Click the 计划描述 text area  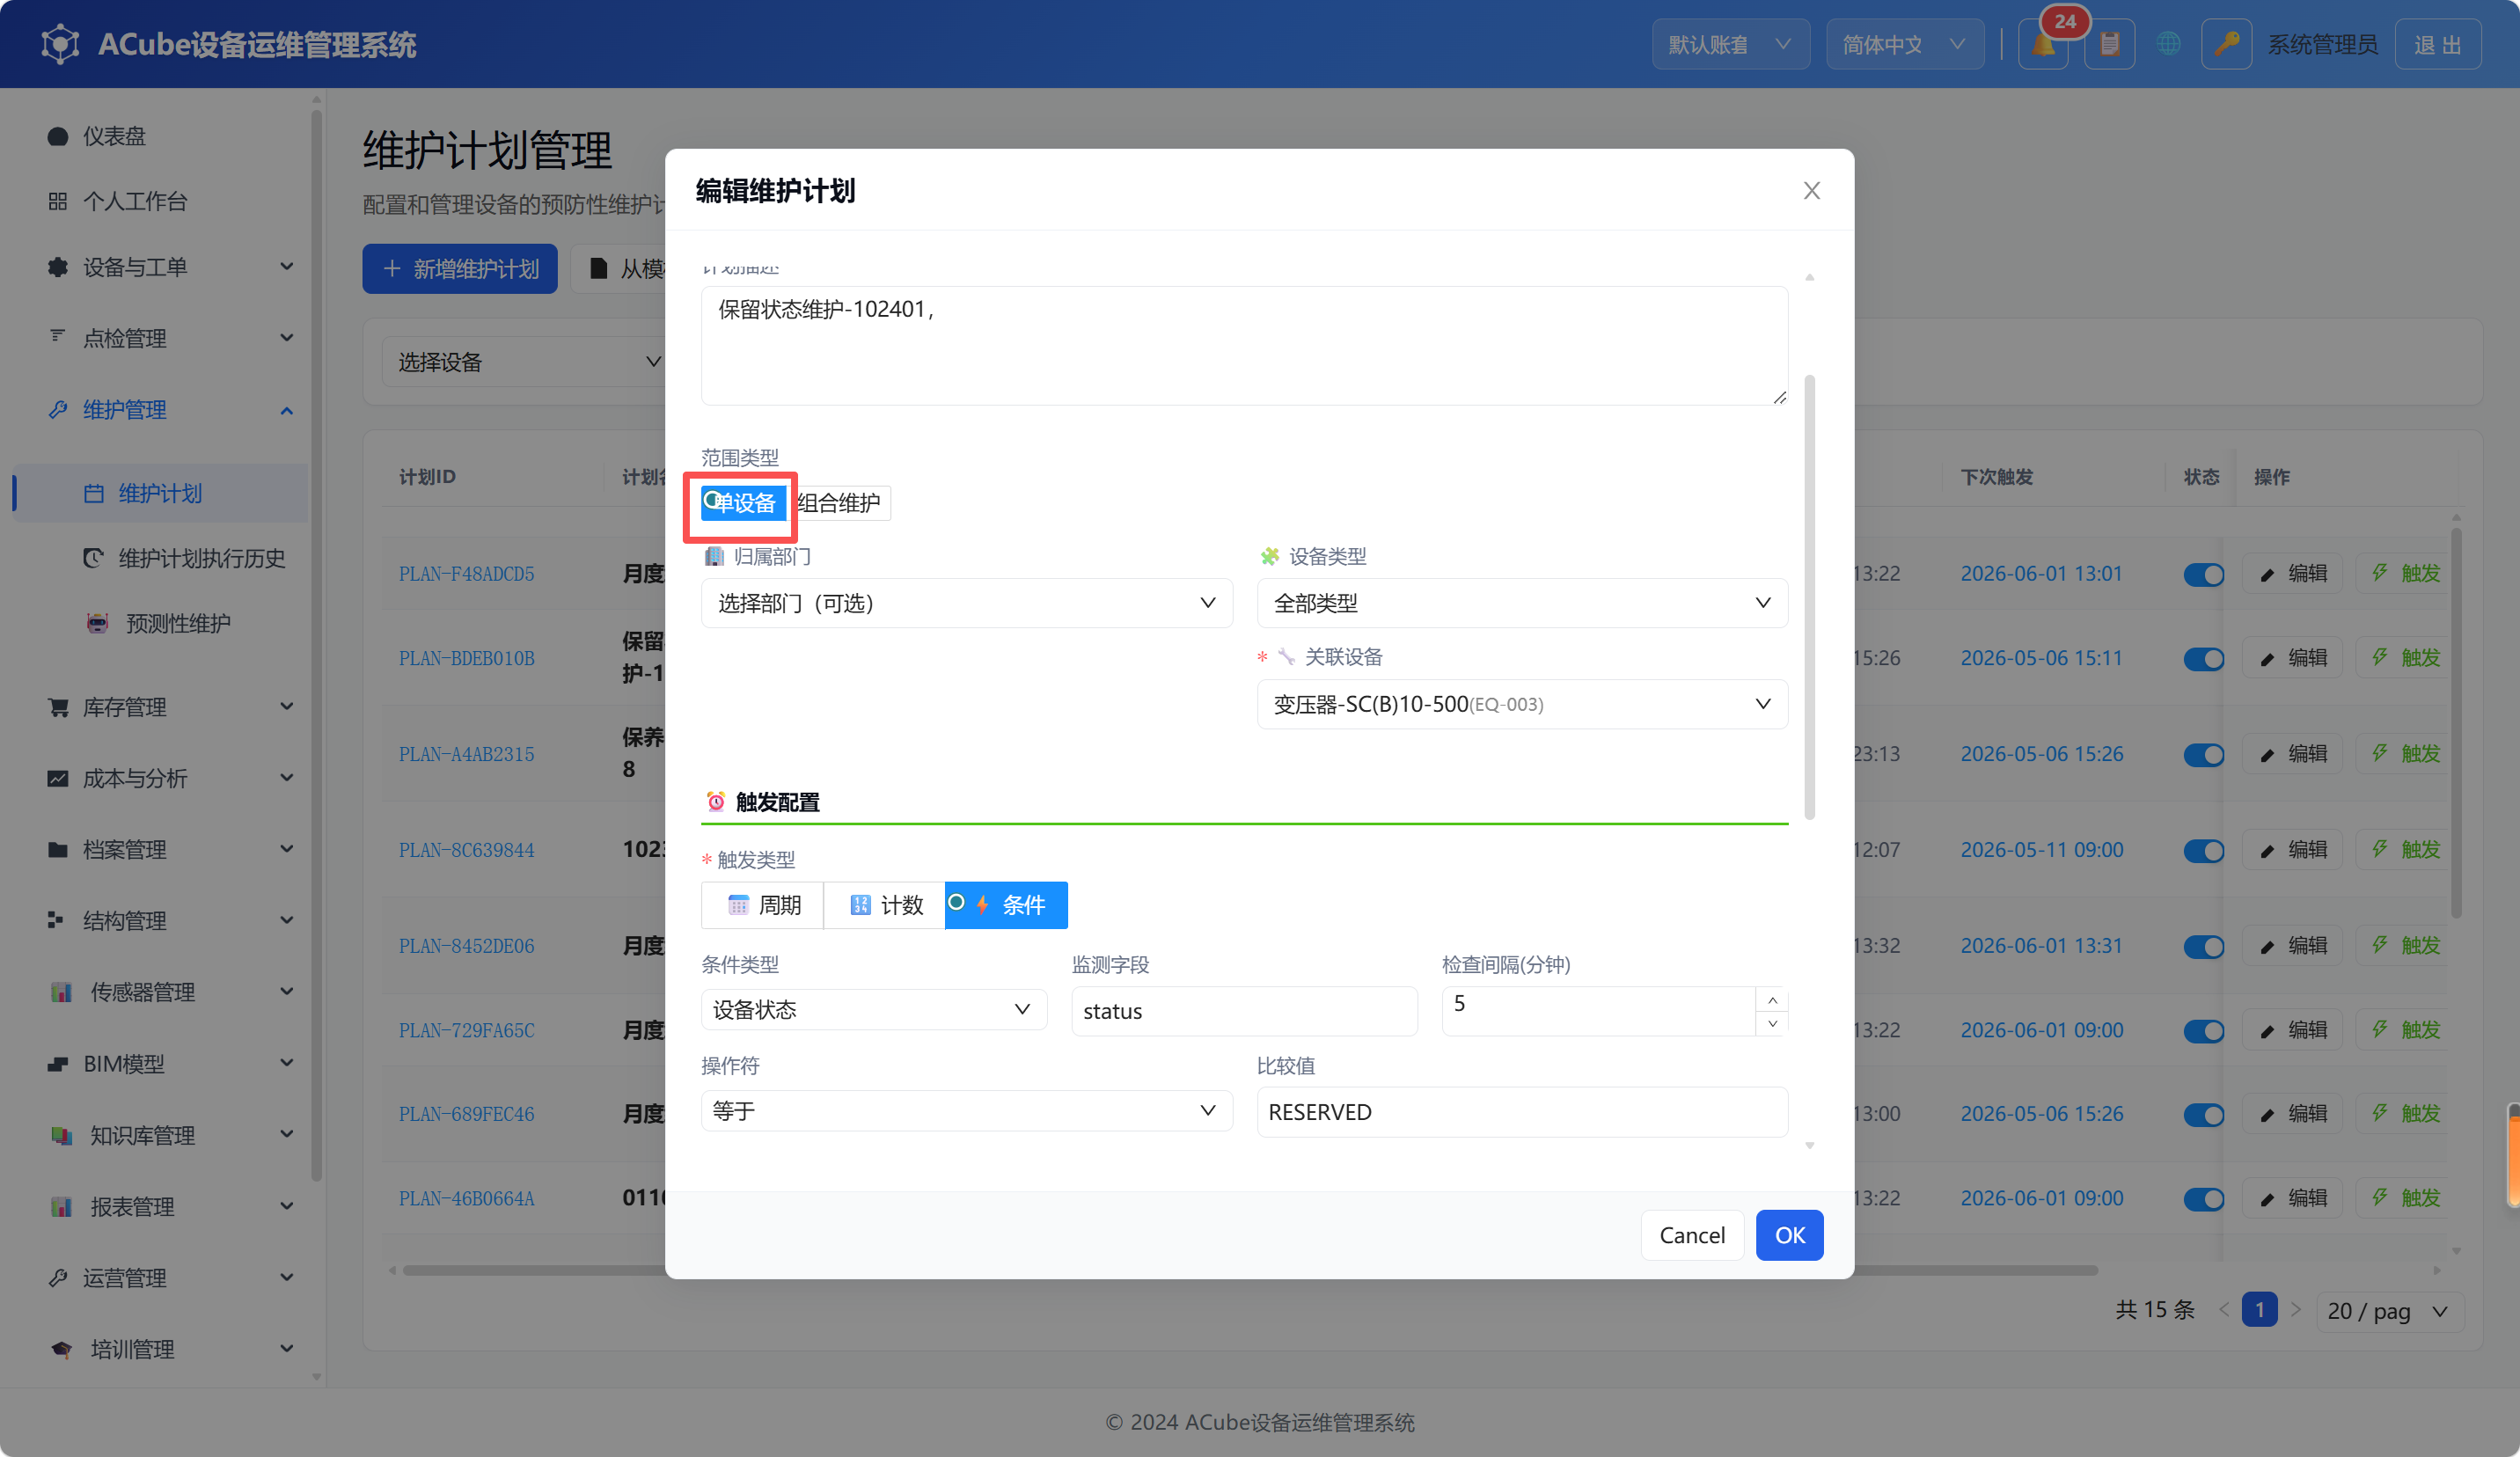tap(1244, 346)
